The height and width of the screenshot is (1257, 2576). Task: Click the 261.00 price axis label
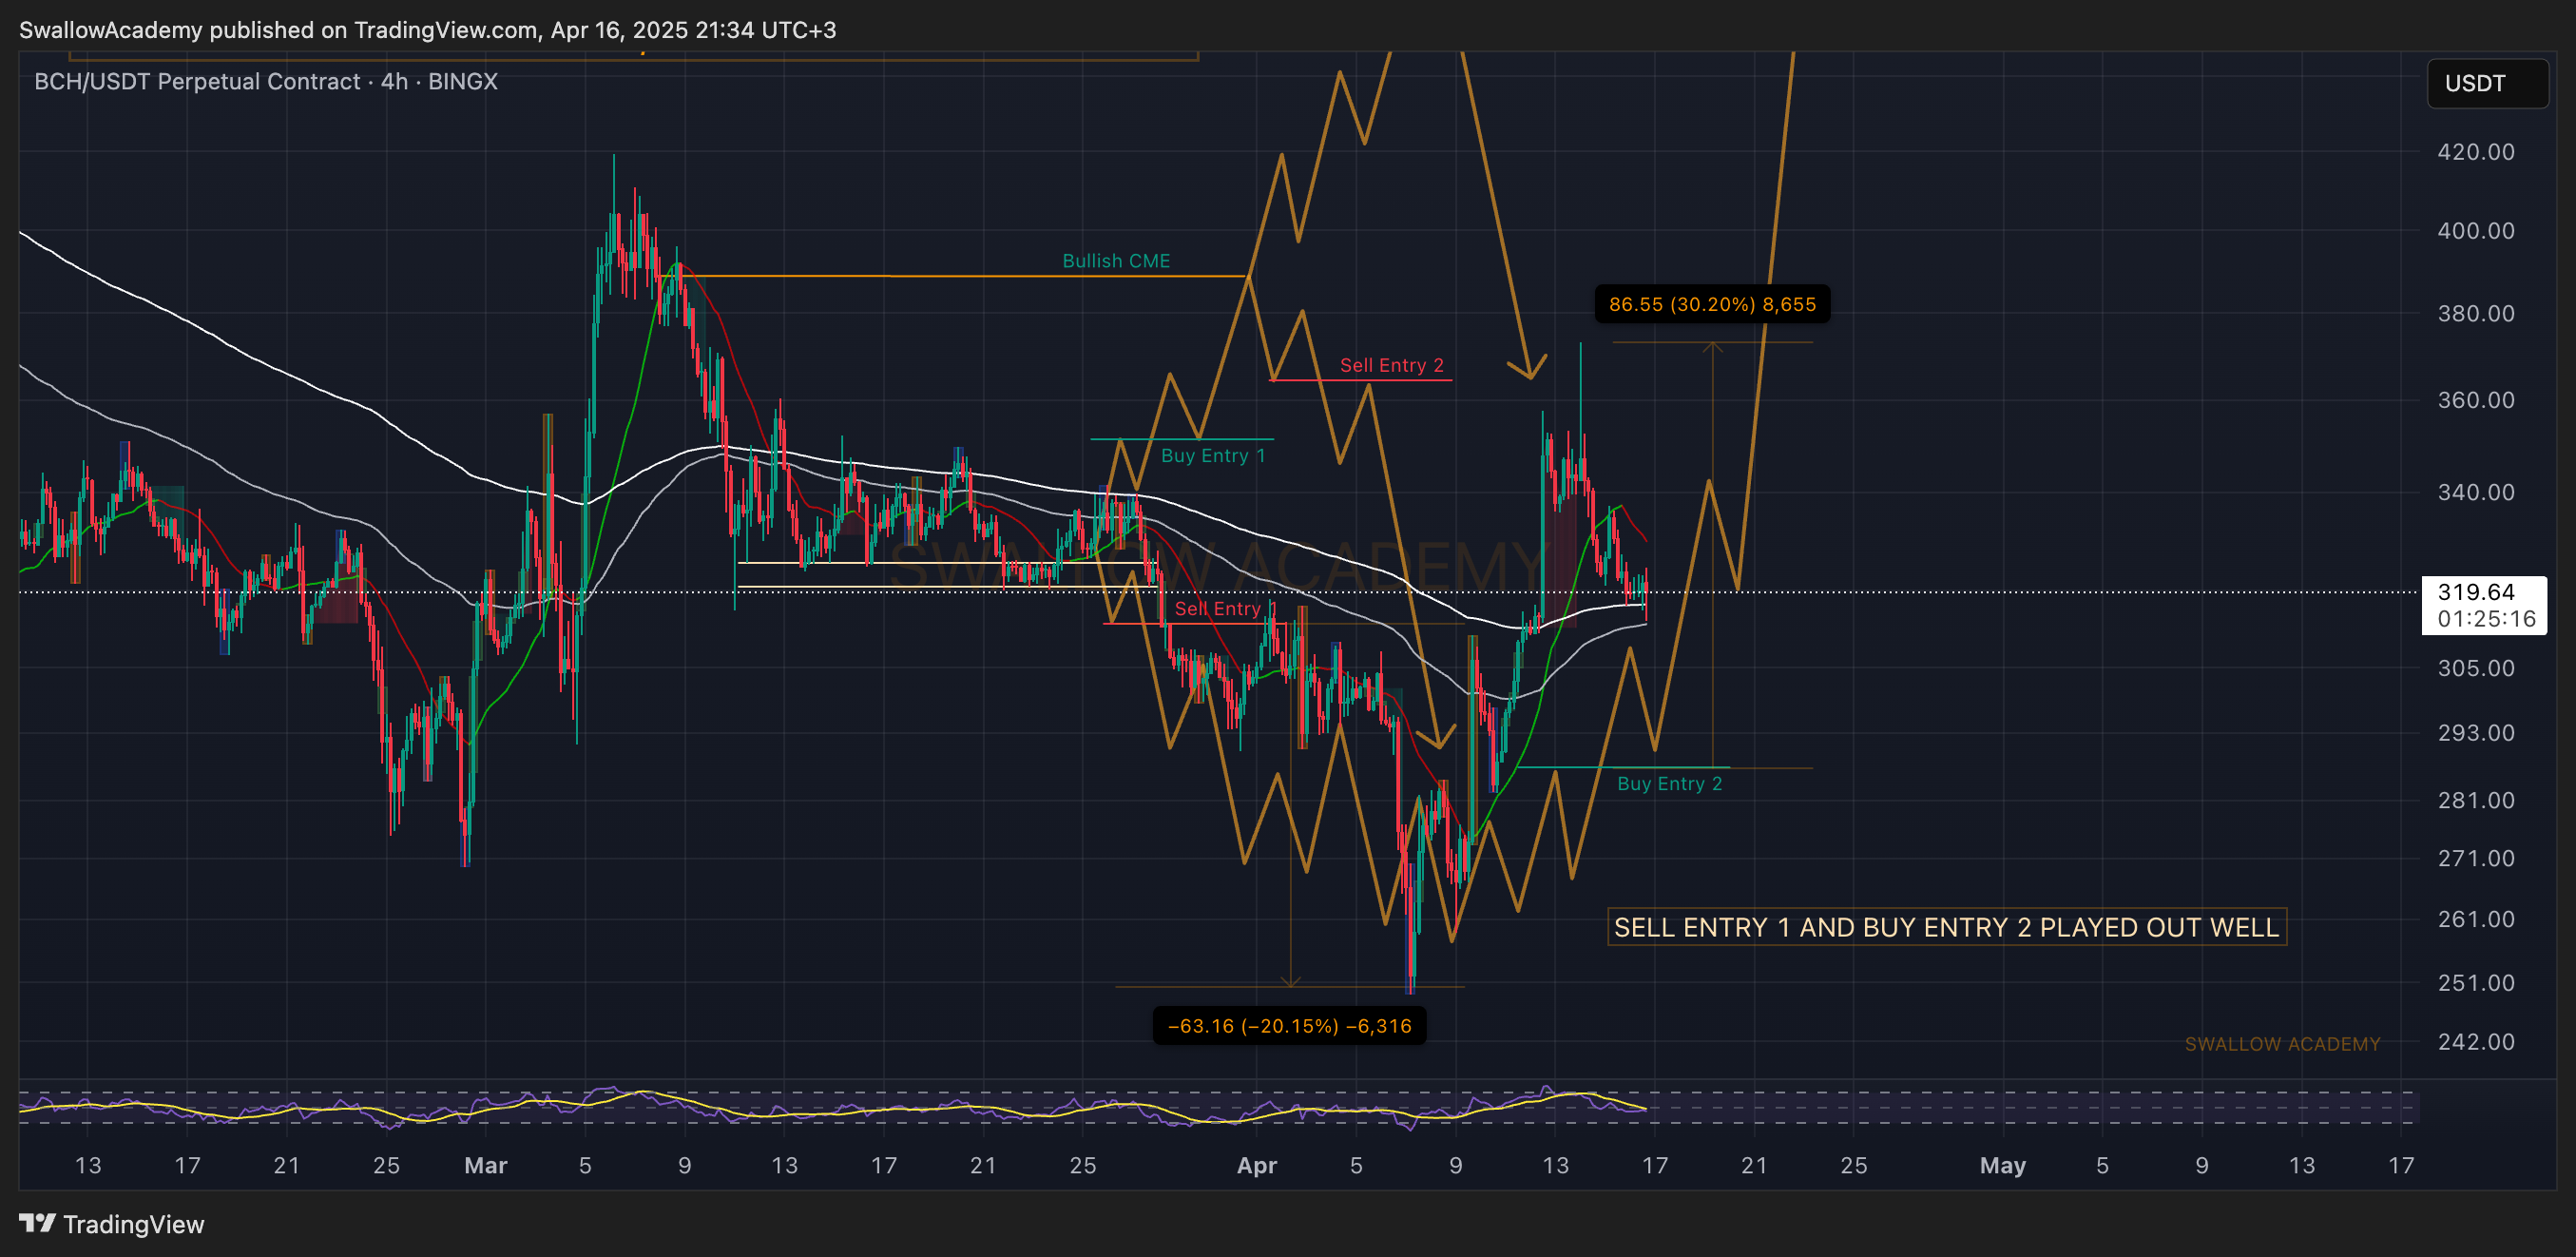point(2476,919)
